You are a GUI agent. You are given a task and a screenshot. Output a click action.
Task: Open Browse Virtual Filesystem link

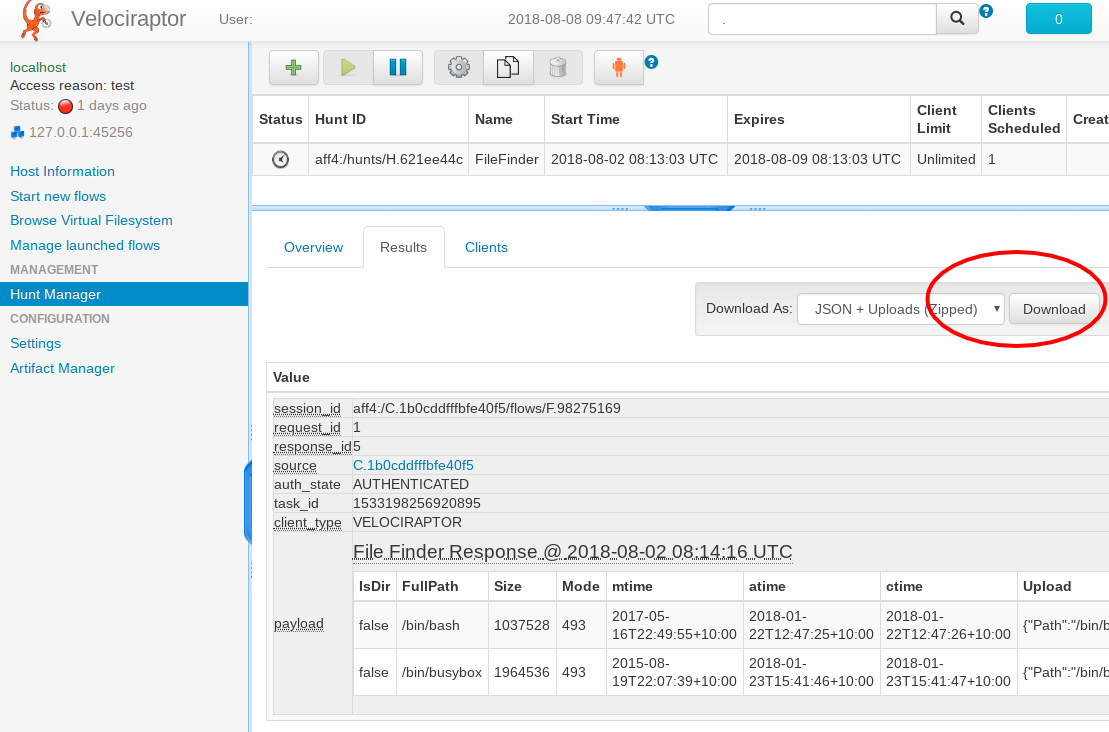91,220
